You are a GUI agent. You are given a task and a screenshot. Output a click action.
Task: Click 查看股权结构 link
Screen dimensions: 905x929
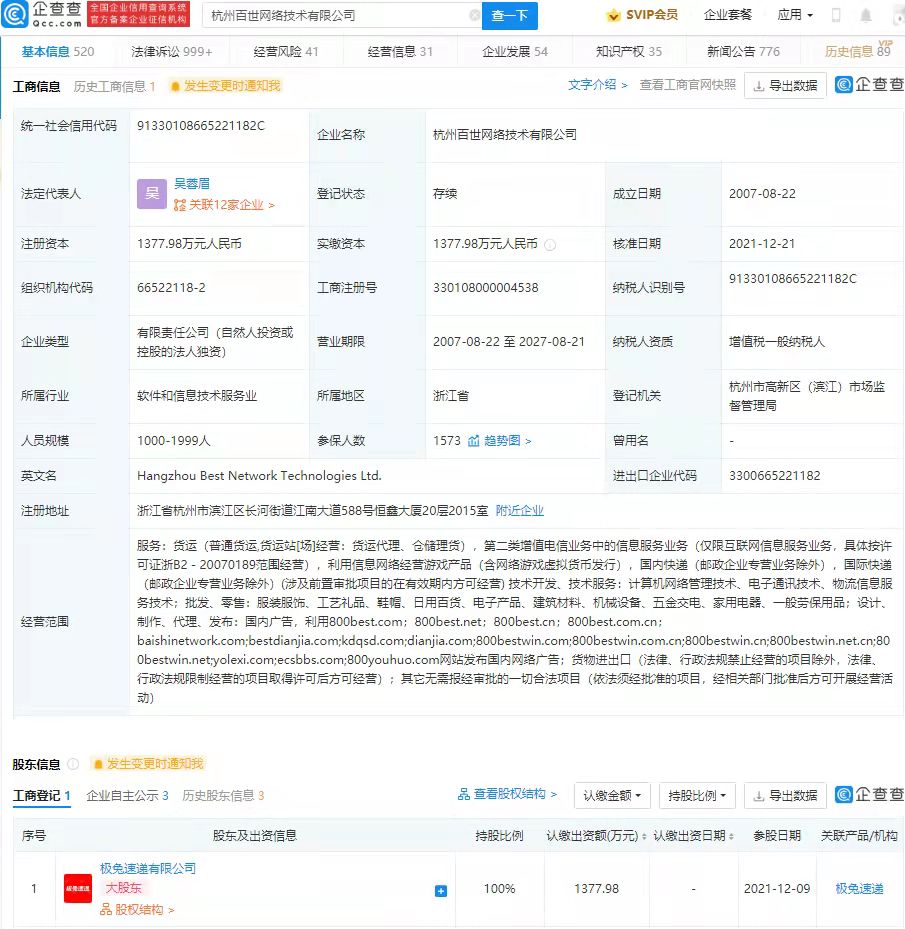pyautogui.click(x=508, y=794)
